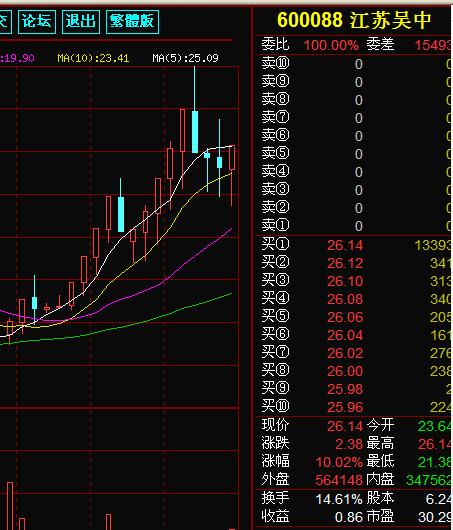
Task: Click the 退出 exit button
Action: (x=81, y=22)
